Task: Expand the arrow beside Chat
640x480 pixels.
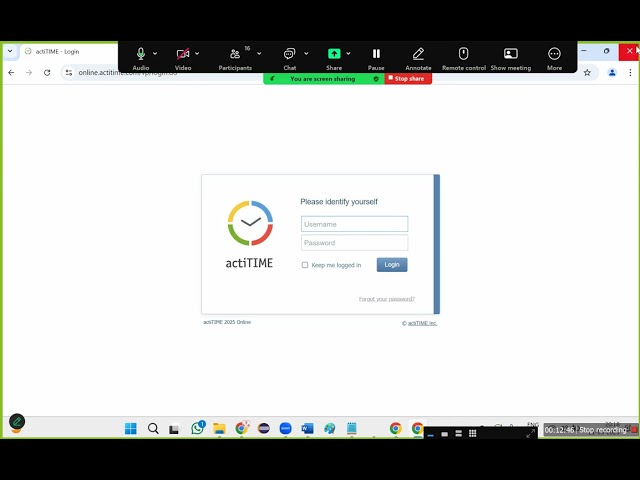Action: point(306,53)
